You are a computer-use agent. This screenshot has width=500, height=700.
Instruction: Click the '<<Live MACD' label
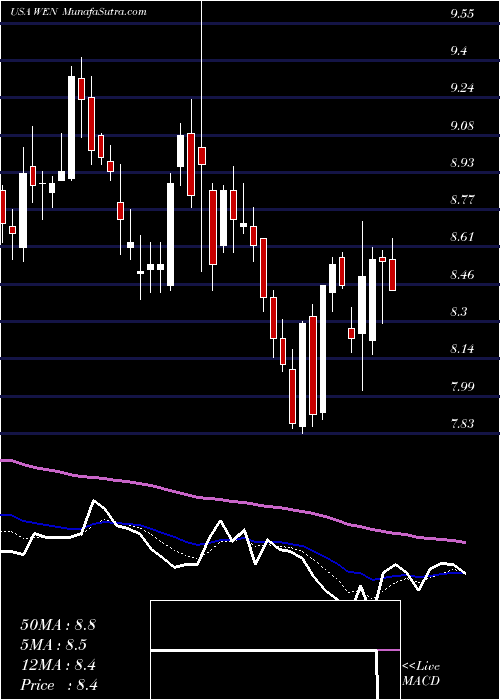point(421,674)
